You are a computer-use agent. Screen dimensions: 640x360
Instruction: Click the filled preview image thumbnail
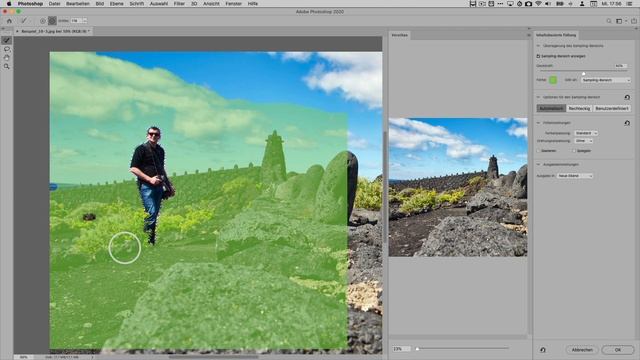tap(458, 187)
